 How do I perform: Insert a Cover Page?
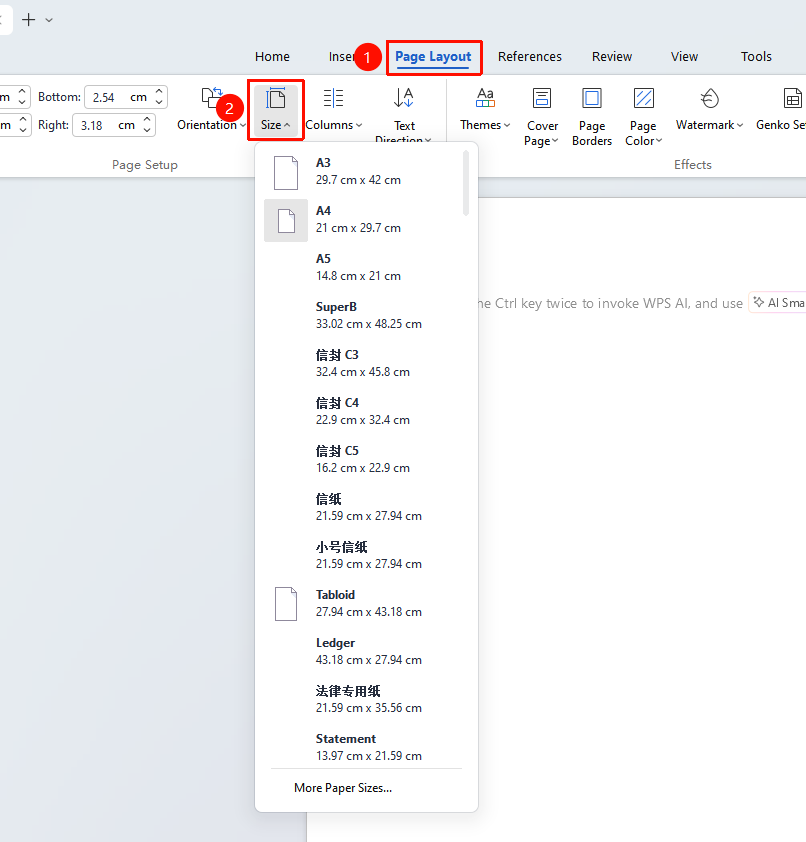(542, 117)
